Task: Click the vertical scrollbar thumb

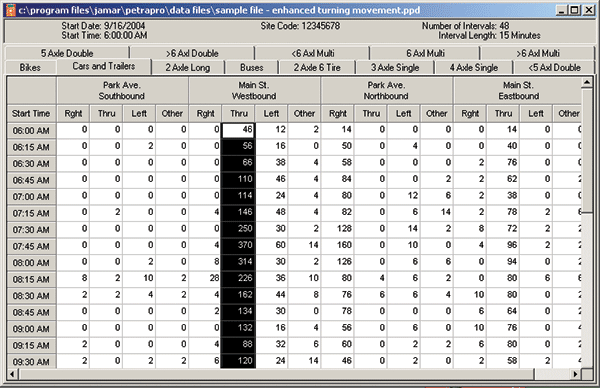Action: tap(587, 152)
